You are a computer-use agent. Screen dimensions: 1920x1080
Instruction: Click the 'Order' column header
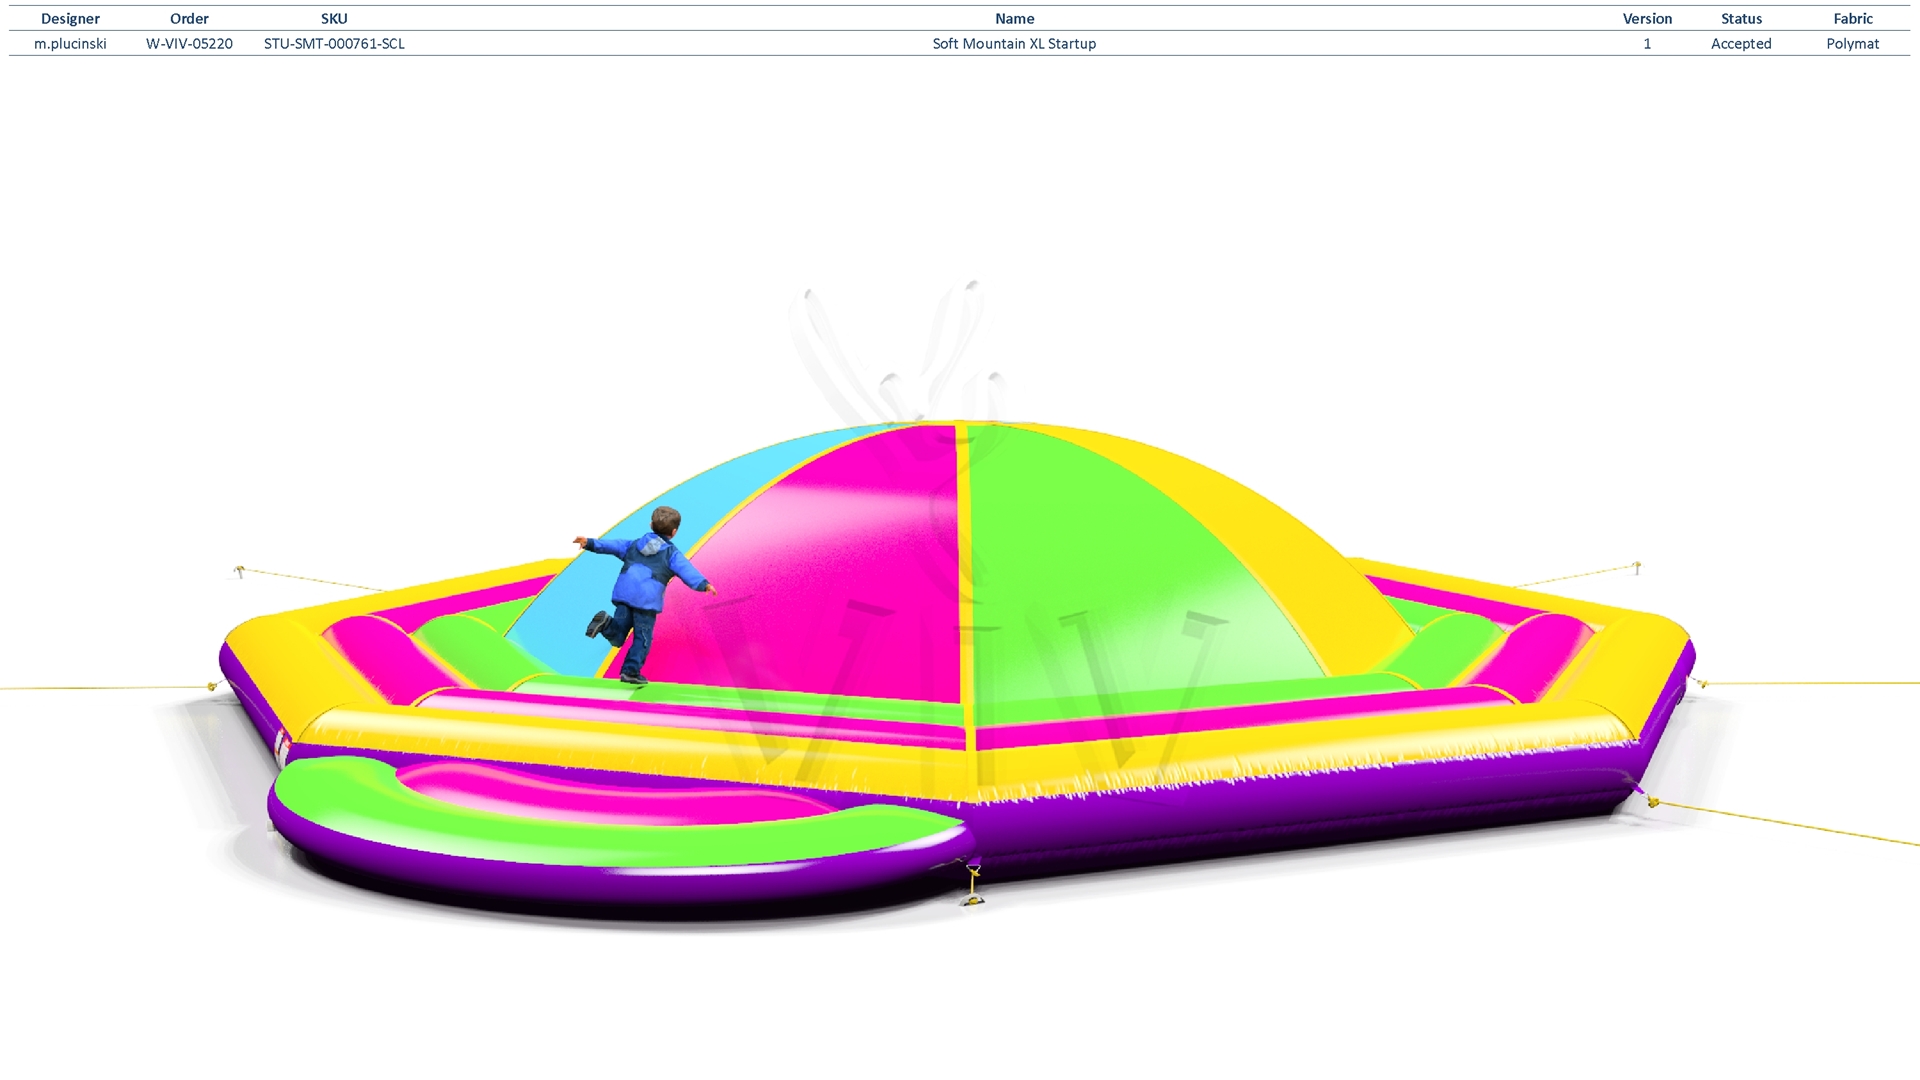pyautogui.click(x=189, y=19)
